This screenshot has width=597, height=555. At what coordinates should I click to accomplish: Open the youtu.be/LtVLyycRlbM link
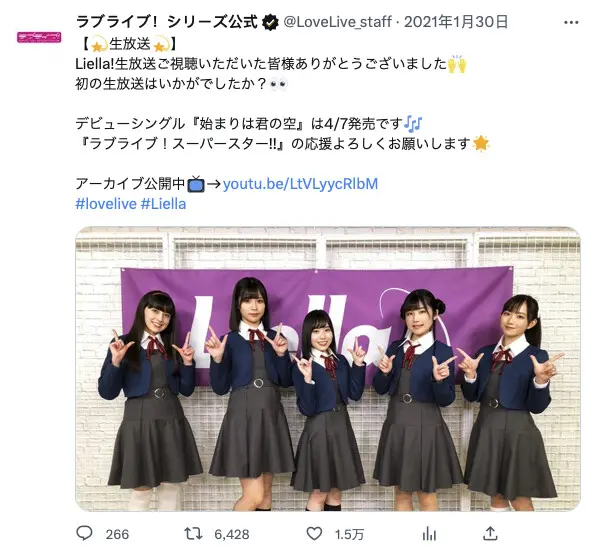(300, 184)
